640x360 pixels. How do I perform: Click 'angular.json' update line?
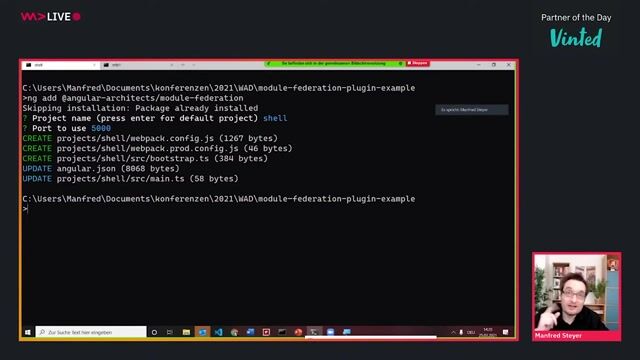(101, 169)
